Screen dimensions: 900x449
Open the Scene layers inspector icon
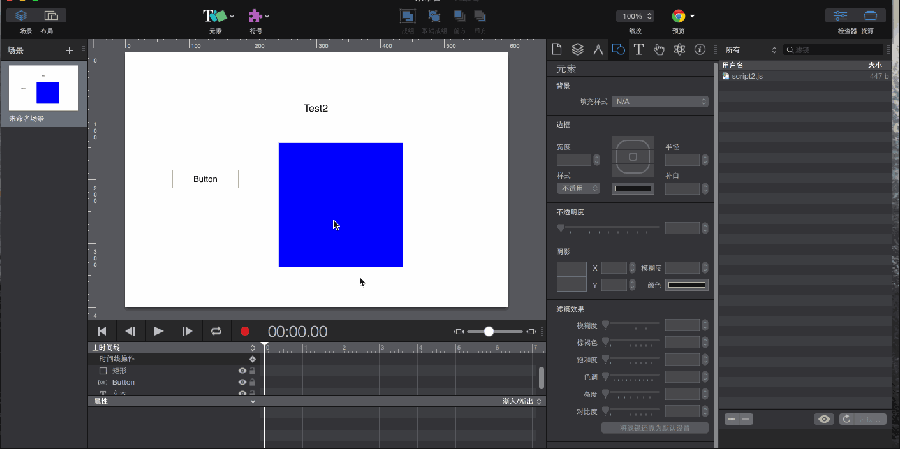577,48
